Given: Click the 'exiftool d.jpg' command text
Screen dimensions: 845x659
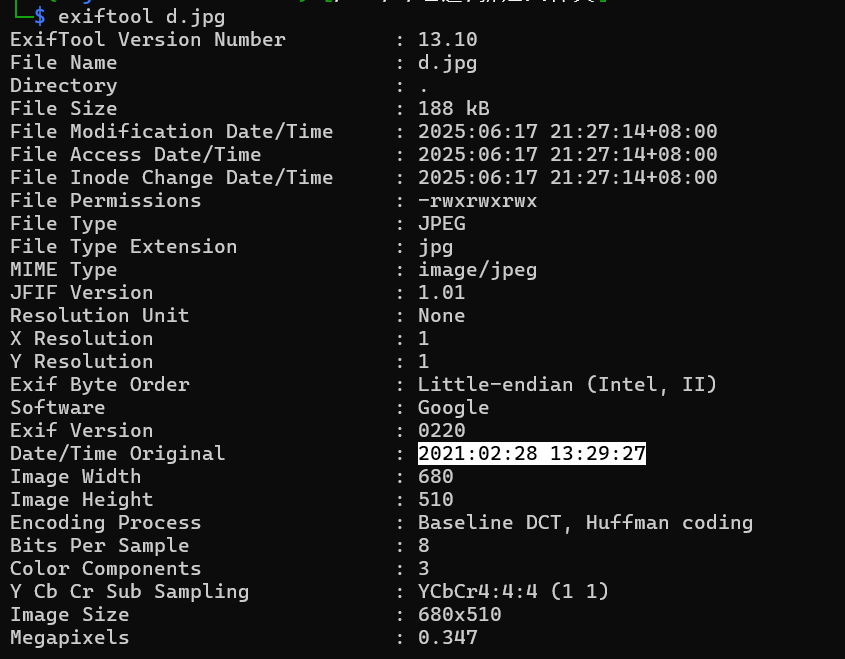Looking at the screenshot, I should (141, 17).
